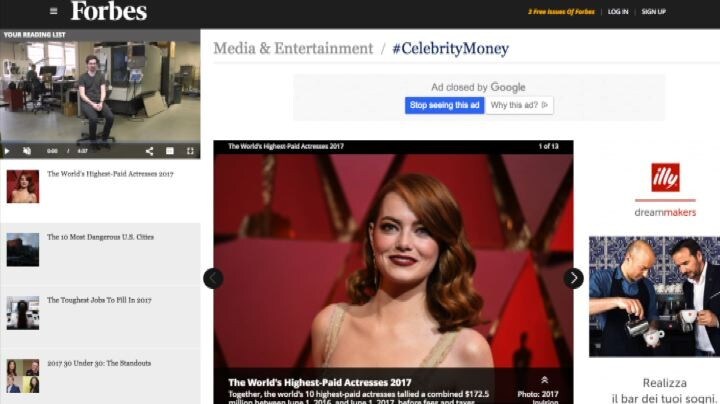720x404 pixels.
Task: Click the illy dreammakers ad logo
Action: point(665,178)
